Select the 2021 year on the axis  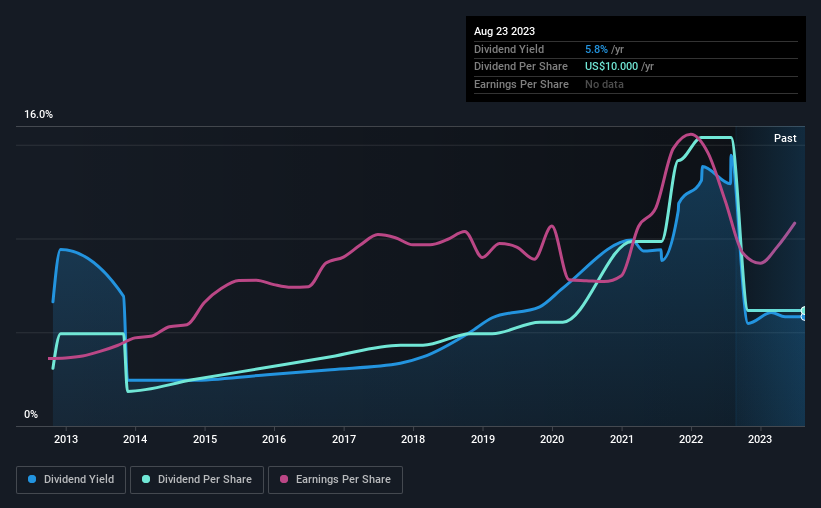point(622,439)
